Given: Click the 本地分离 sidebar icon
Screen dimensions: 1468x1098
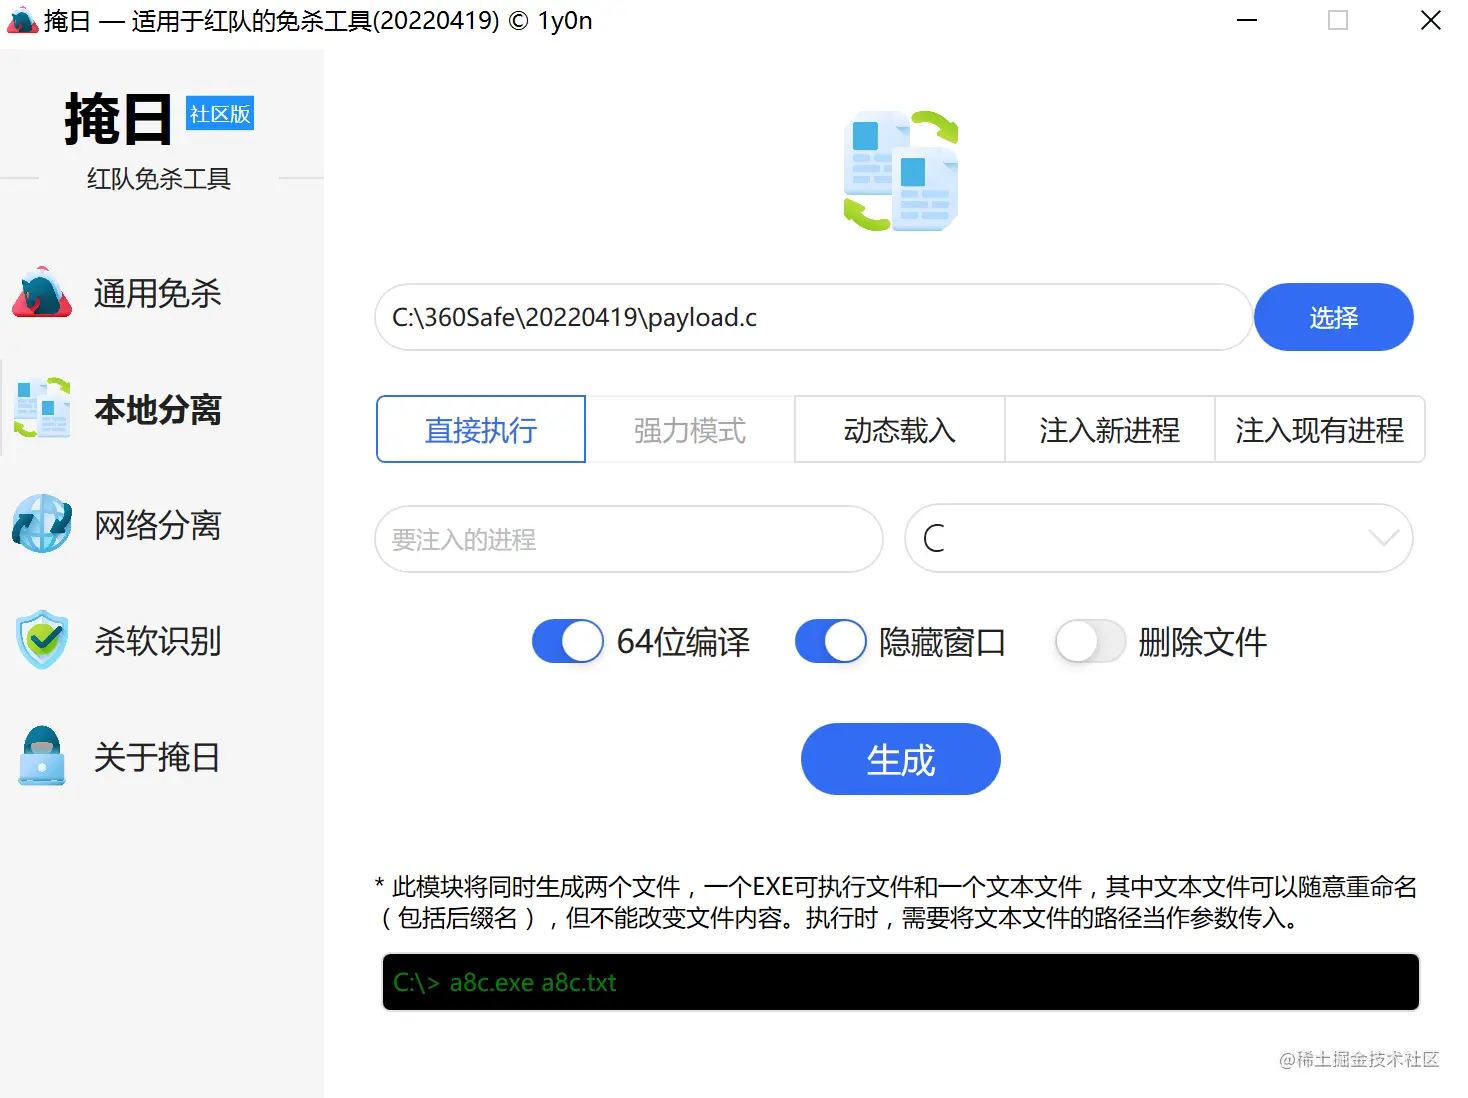Looking at the screenshot, I should pyautogui.click(x=42, y=408).
